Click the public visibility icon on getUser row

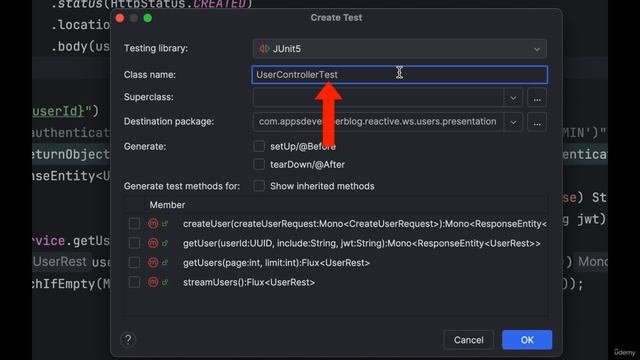click(165, 243)
